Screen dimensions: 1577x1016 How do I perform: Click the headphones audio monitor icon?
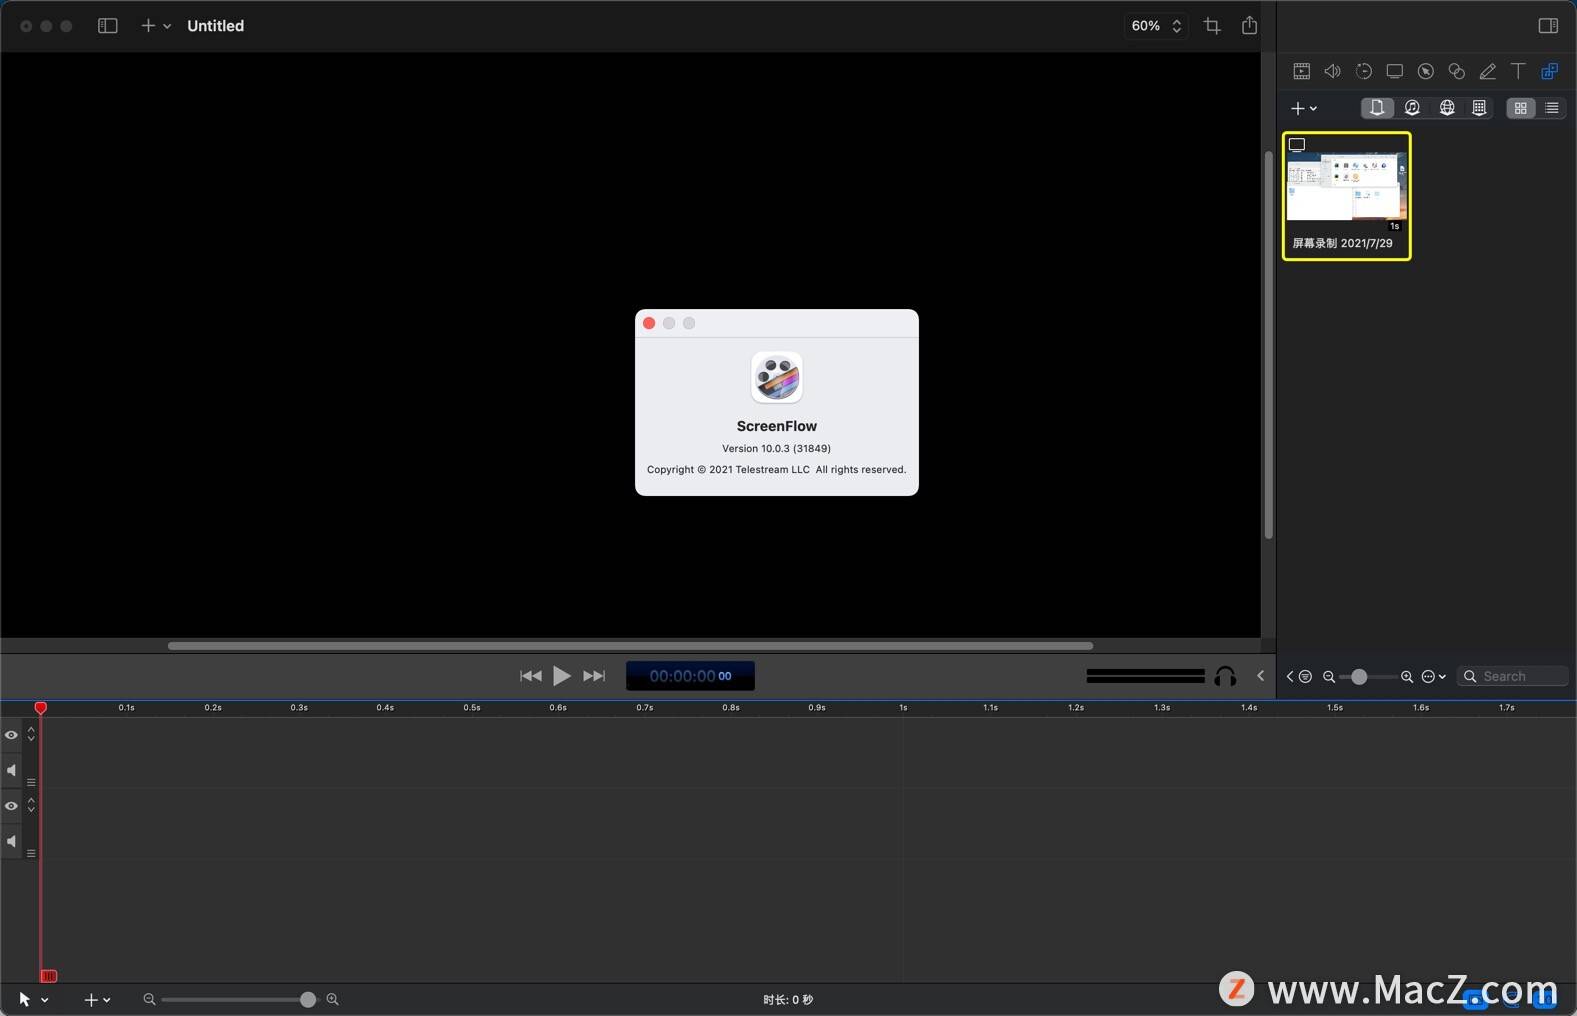click(x=1225, y=677)
